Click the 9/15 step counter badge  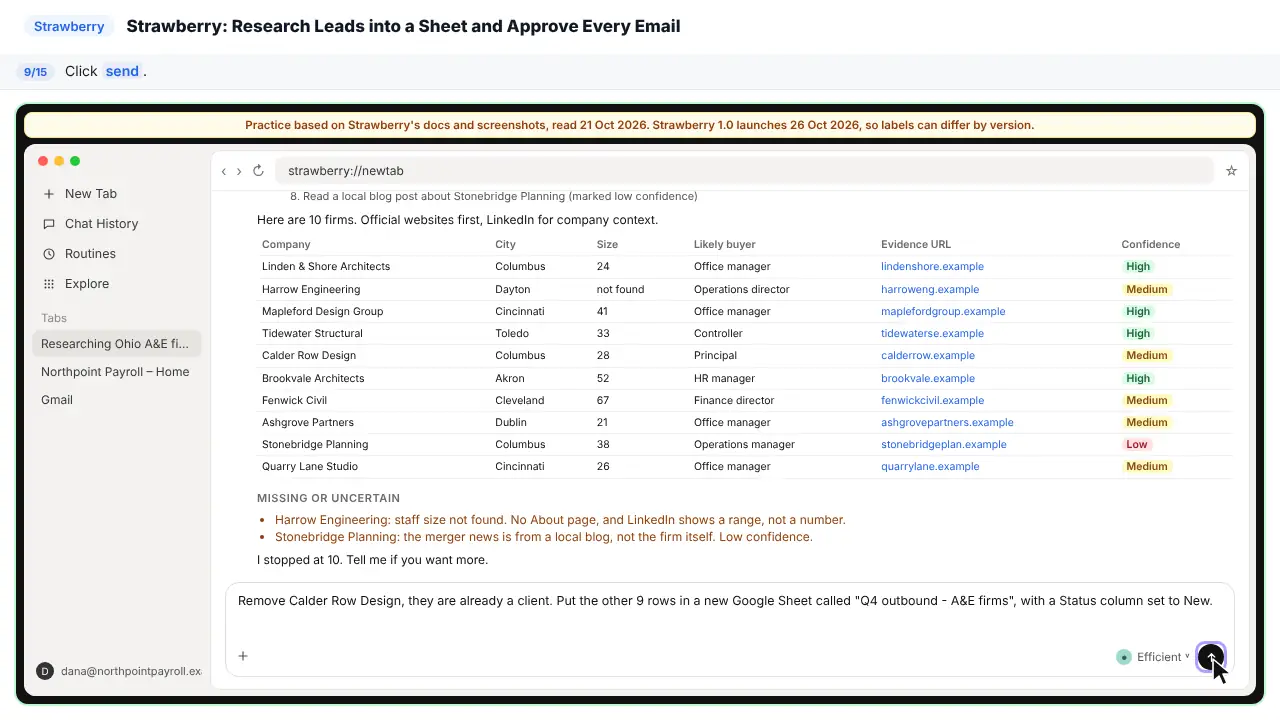[36, 72]
